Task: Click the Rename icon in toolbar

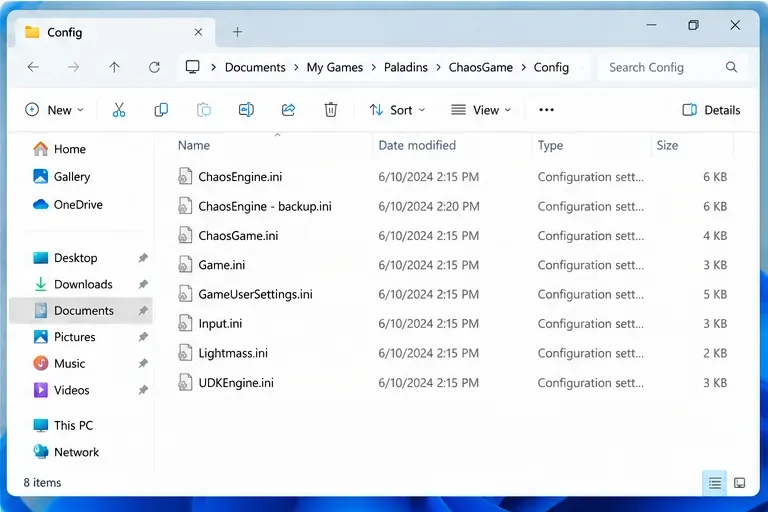Action: [246, 110]
